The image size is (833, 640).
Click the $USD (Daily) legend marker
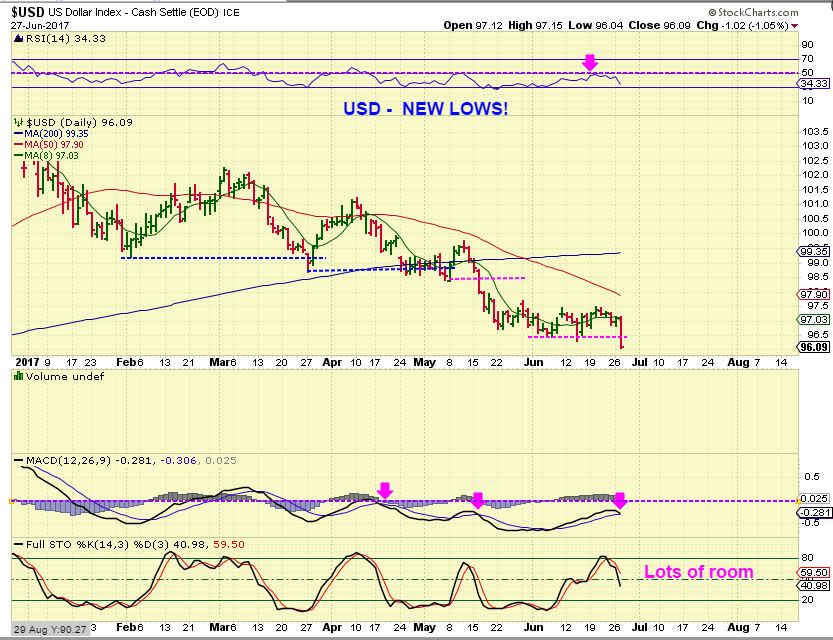pos(17,122)
